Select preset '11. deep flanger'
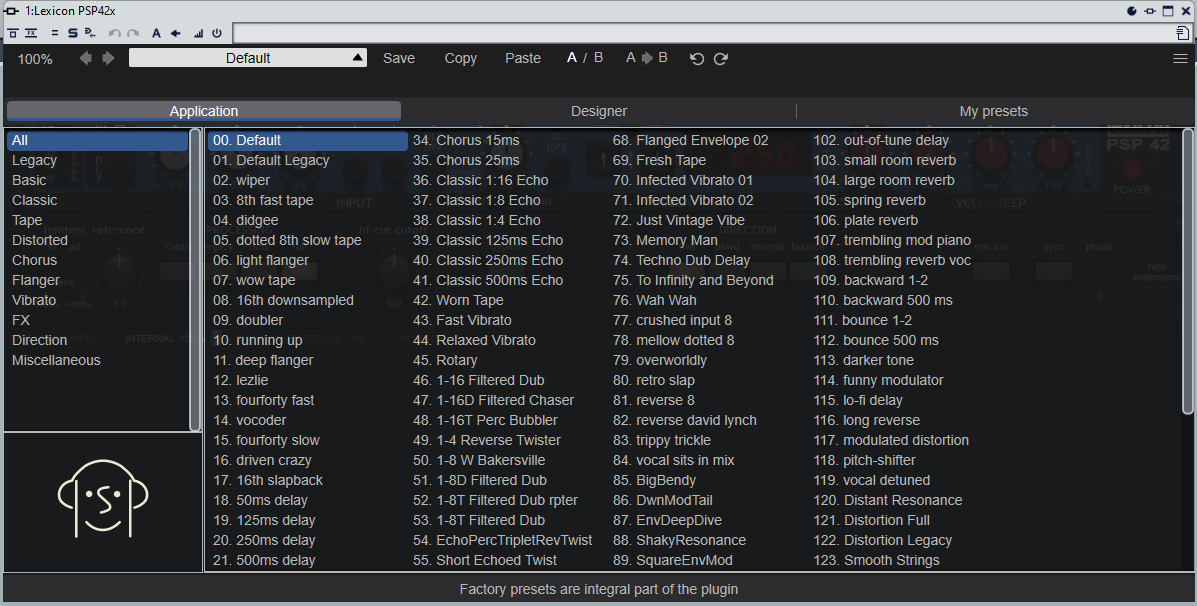This screenshot has height=606, width=1197. coord(308,360)
